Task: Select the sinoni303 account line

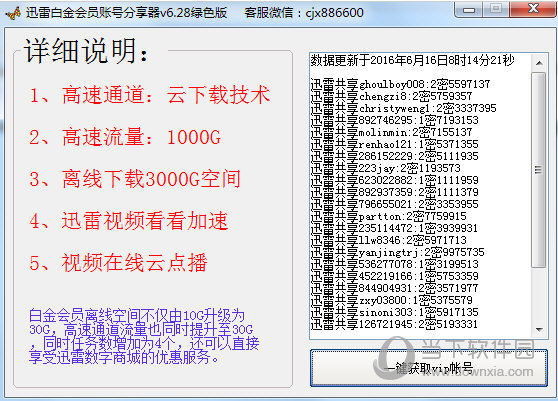Action: [x=394, y=312]
